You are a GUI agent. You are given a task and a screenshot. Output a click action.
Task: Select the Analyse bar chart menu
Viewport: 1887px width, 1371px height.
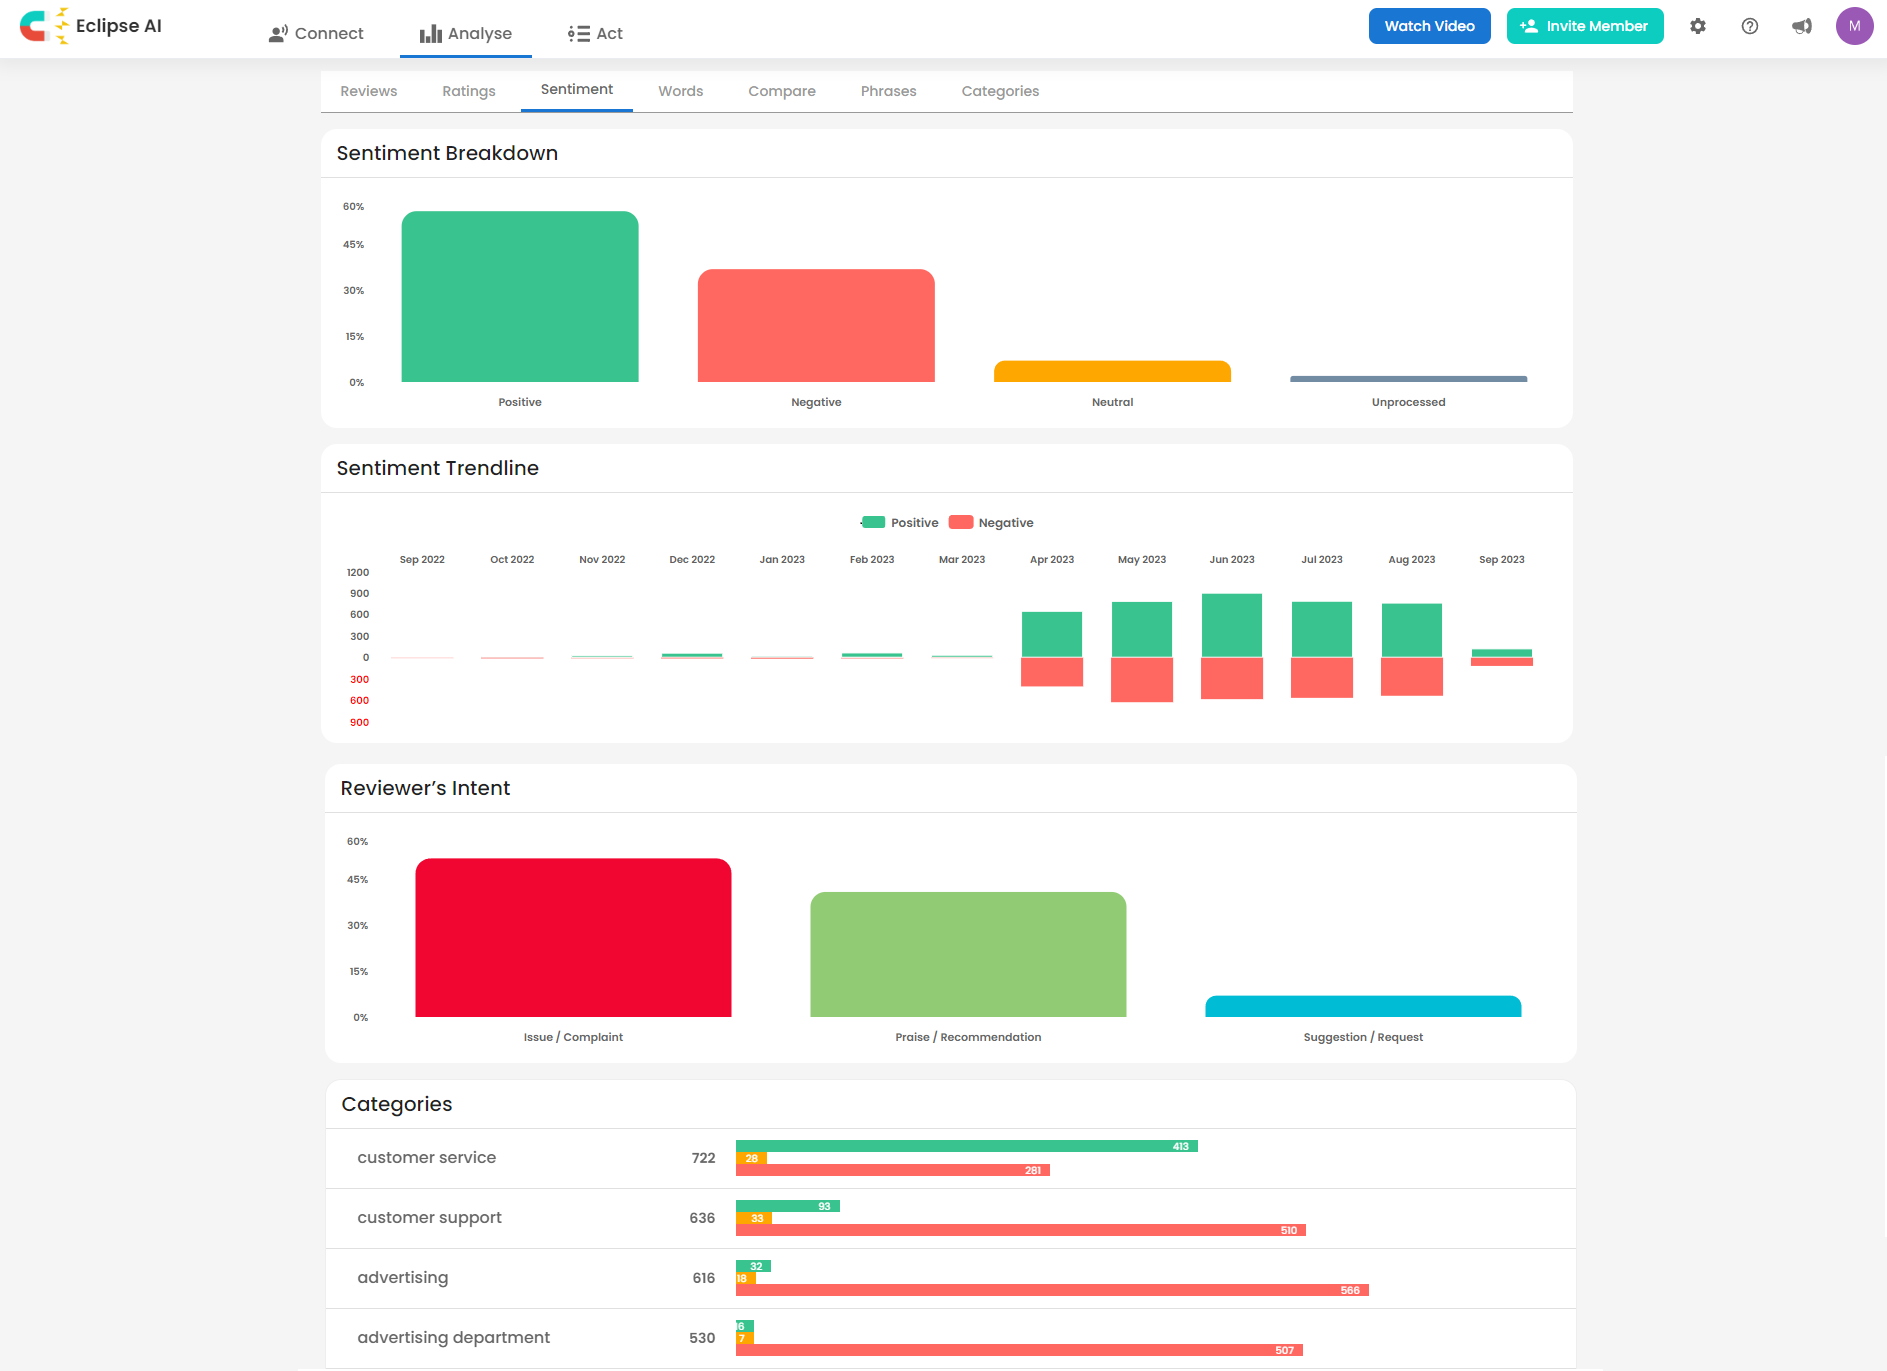[466, 33]
